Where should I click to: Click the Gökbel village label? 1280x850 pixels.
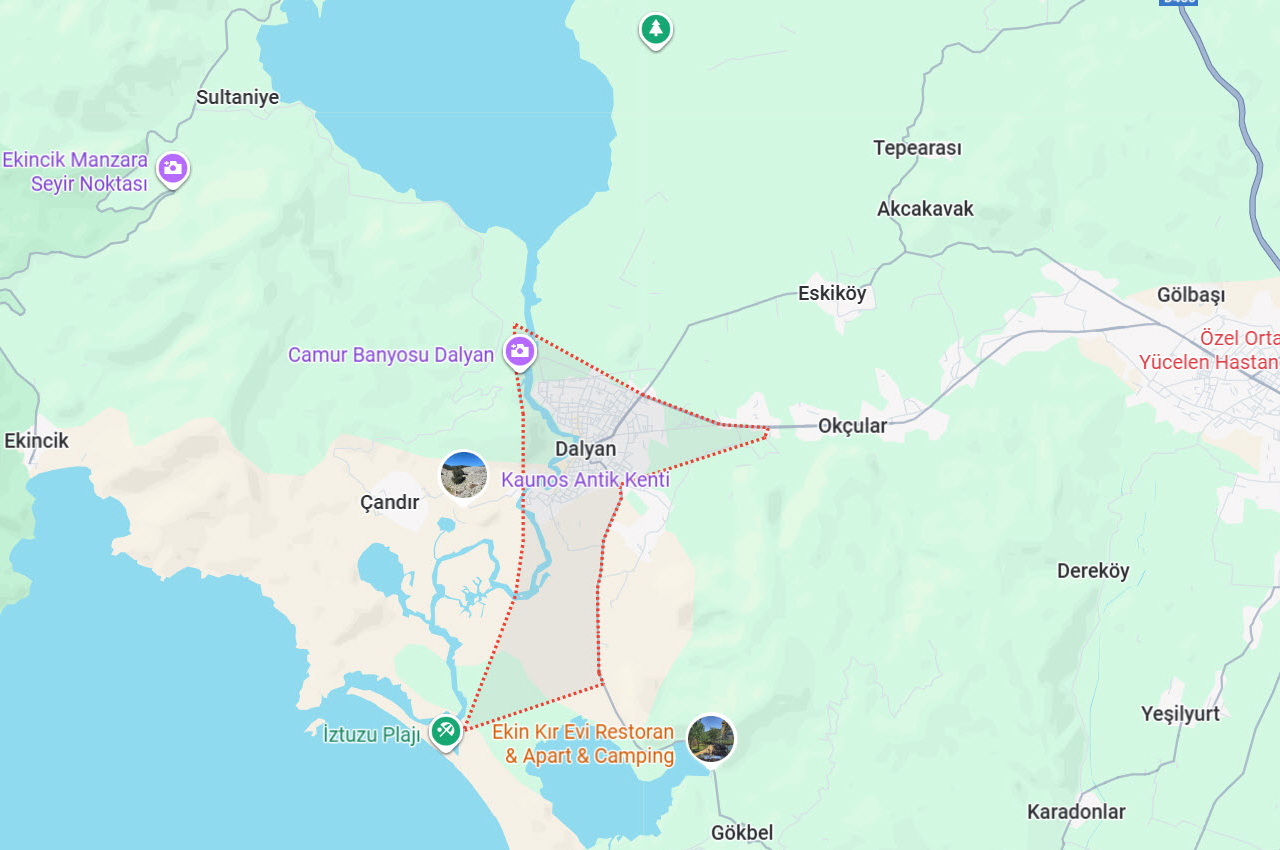pyautogui.click(x=742, y=832)
